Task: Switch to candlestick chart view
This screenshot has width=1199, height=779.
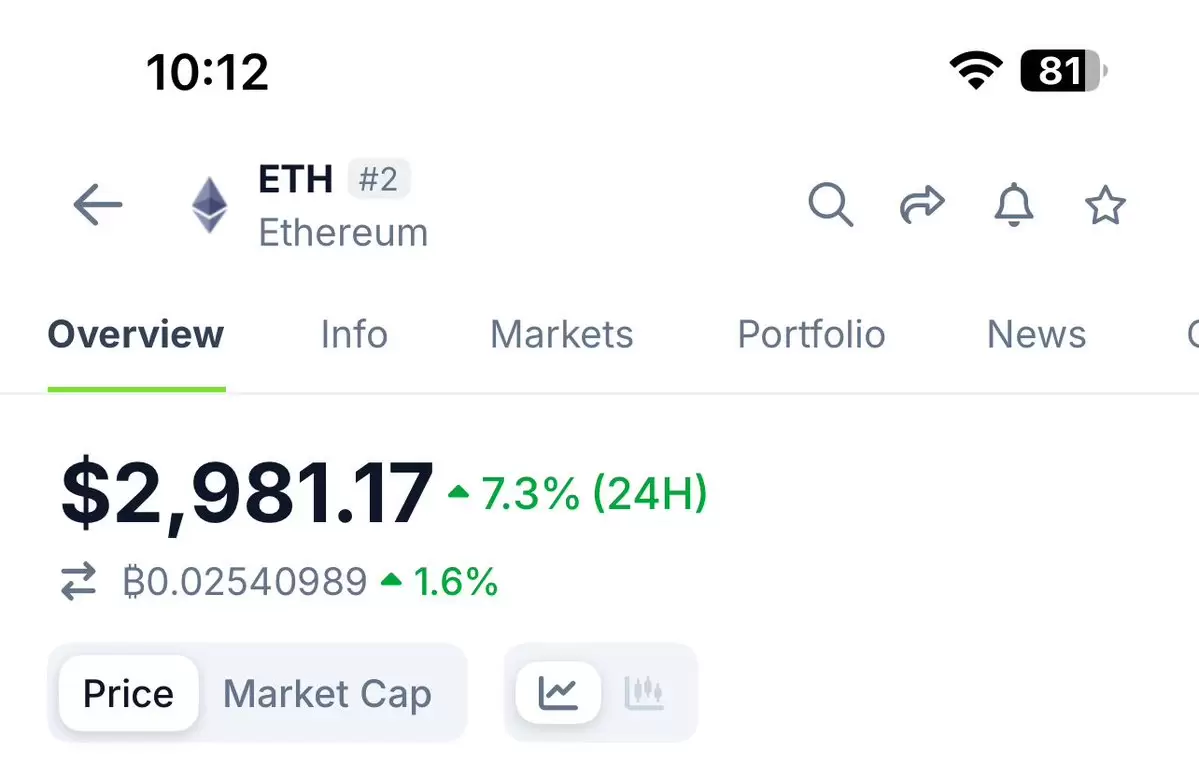Action: (644, 693)
